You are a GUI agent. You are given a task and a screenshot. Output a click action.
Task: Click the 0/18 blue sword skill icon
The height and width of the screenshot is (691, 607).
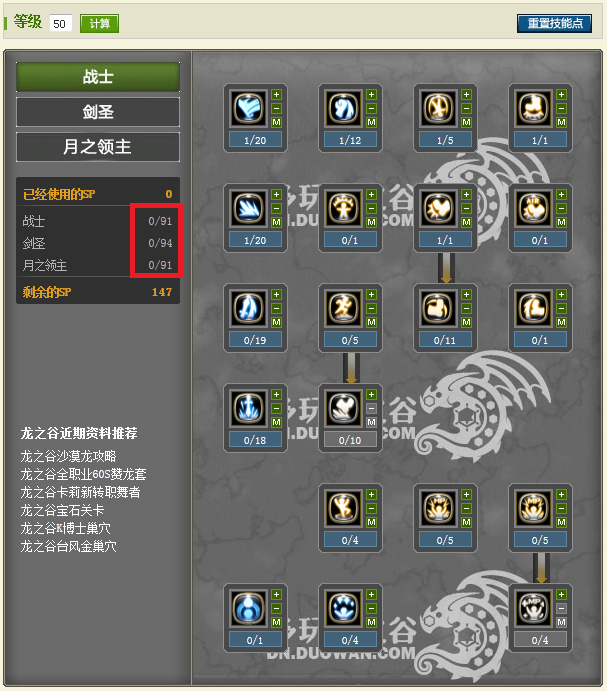[x=248, y=407]
